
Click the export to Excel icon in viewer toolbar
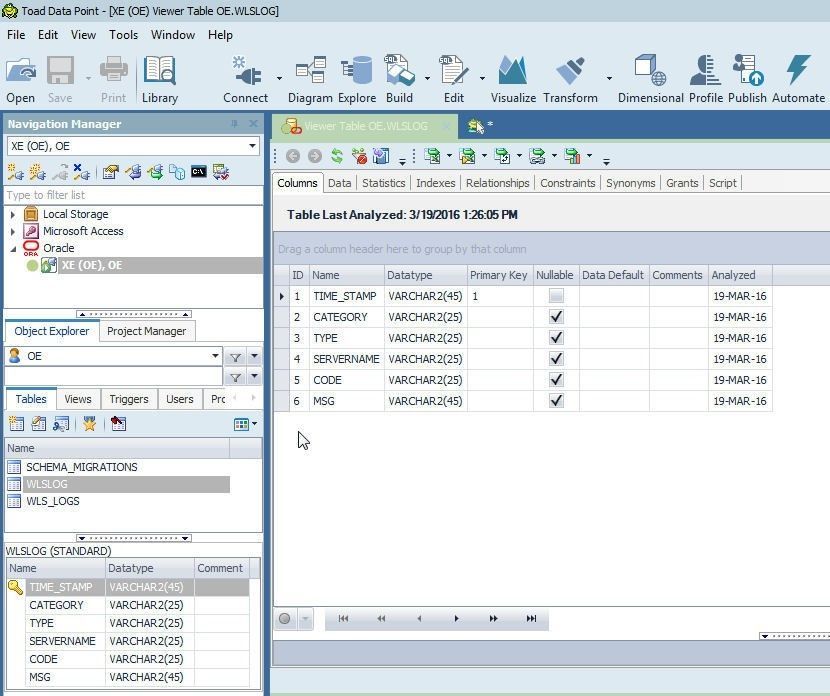(x=432, y=156)
